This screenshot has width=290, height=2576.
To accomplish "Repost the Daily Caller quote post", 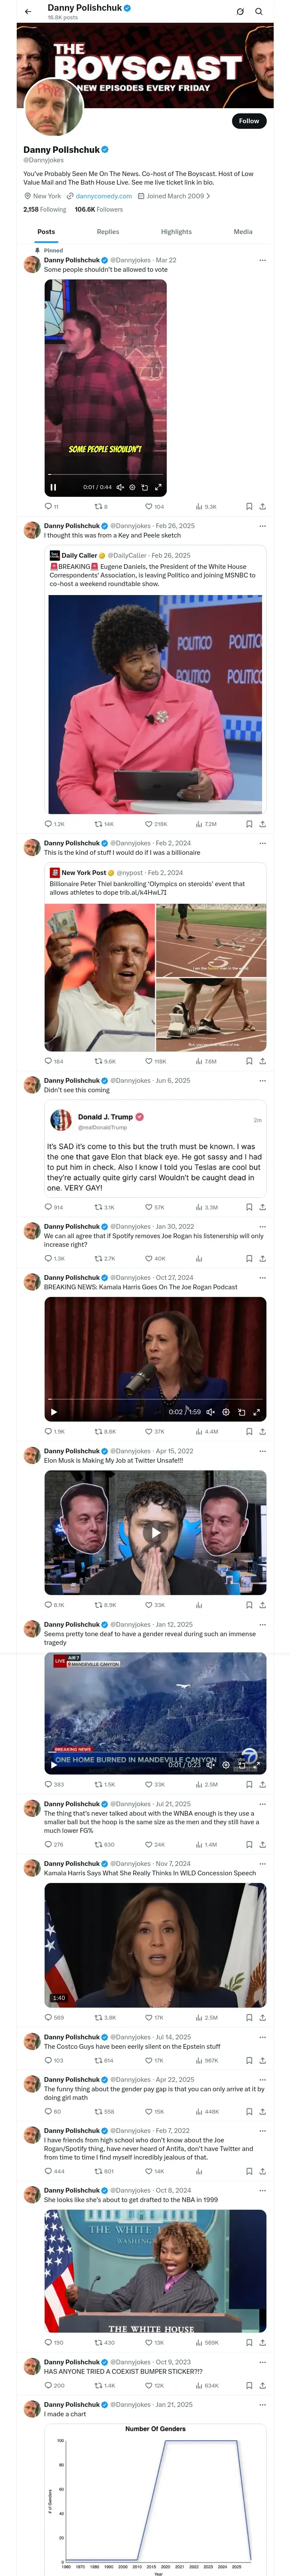I will coord(98,824).
